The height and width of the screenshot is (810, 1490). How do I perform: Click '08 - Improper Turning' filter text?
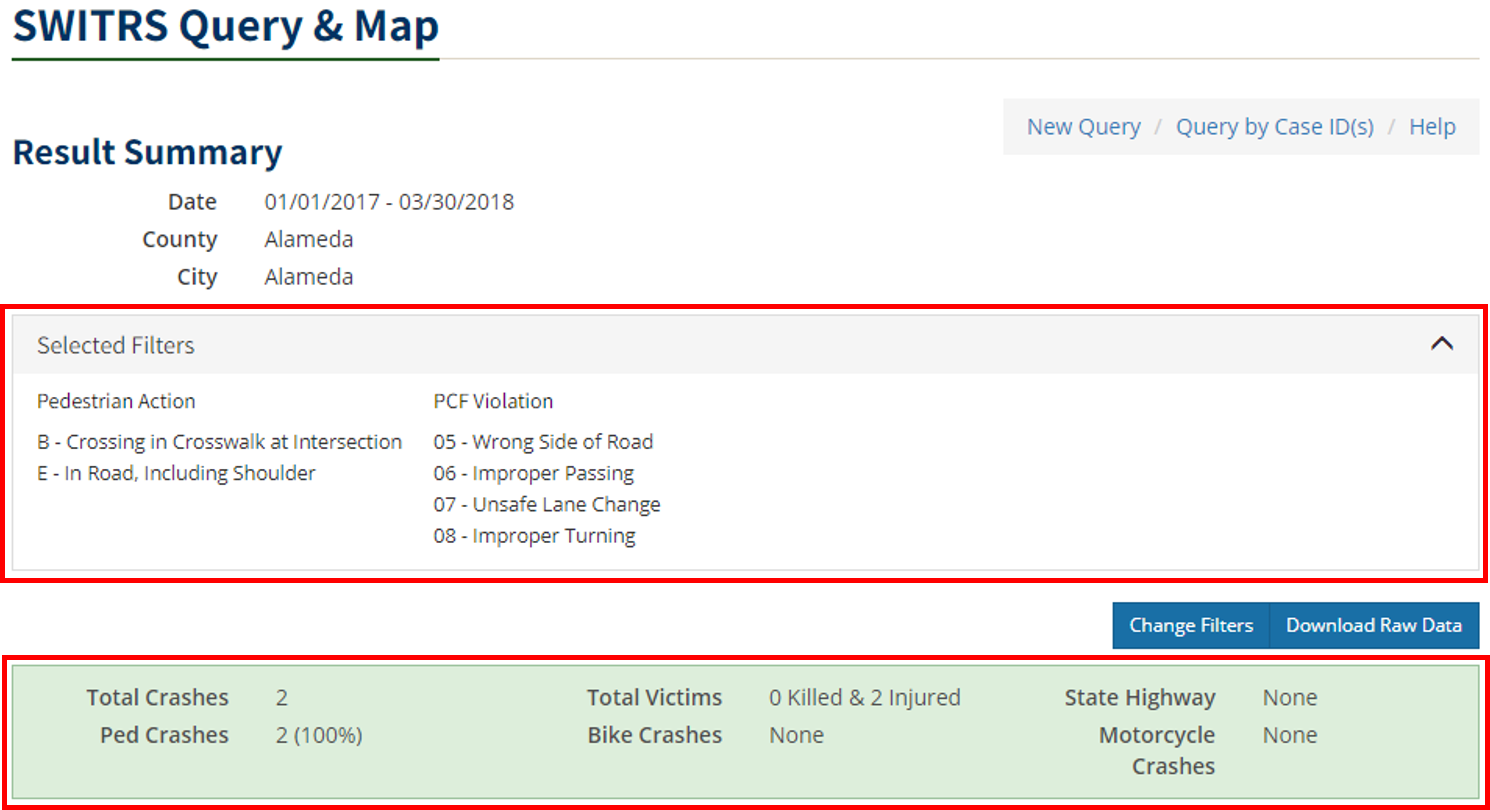(x=534, y=536)
